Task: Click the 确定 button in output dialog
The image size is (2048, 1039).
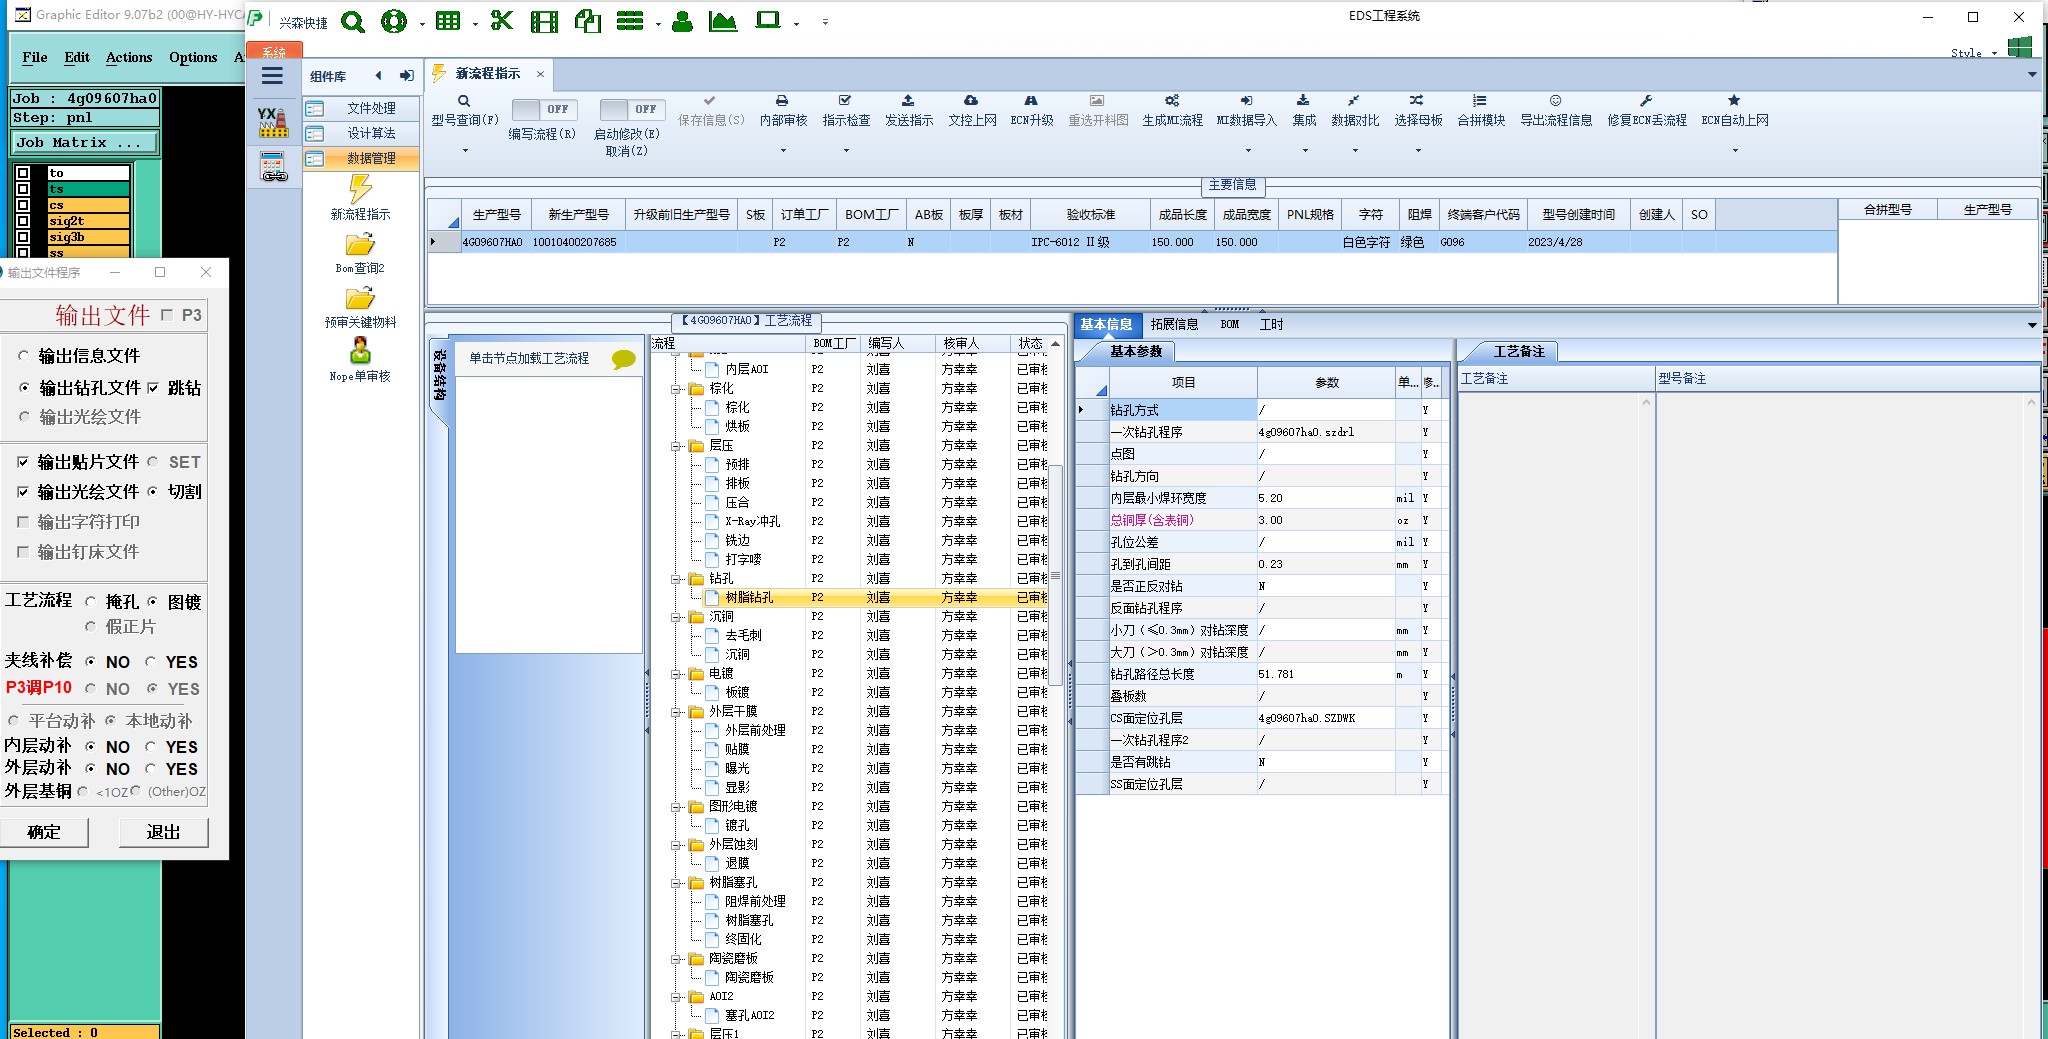Action: click(x=44, y=832)
